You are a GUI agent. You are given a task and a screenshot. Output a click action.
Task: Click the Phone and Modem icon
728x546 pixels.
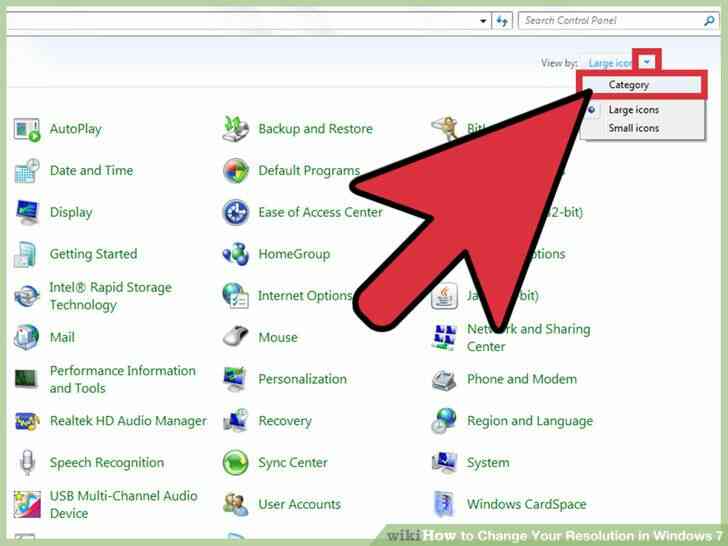tap(444, 380)
